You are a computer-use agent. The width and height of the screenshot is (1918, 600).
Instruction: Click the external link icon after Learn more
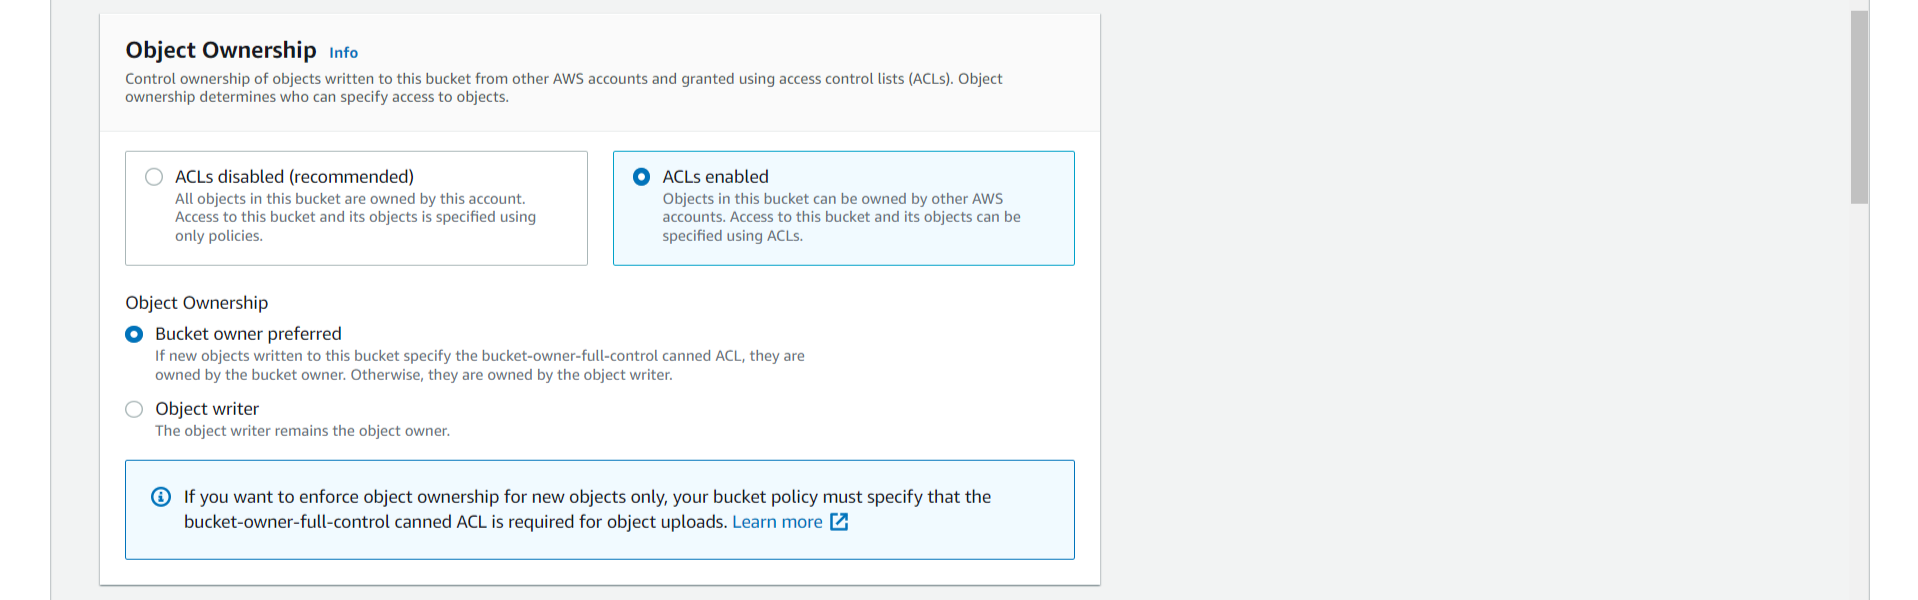pos(839,522)
